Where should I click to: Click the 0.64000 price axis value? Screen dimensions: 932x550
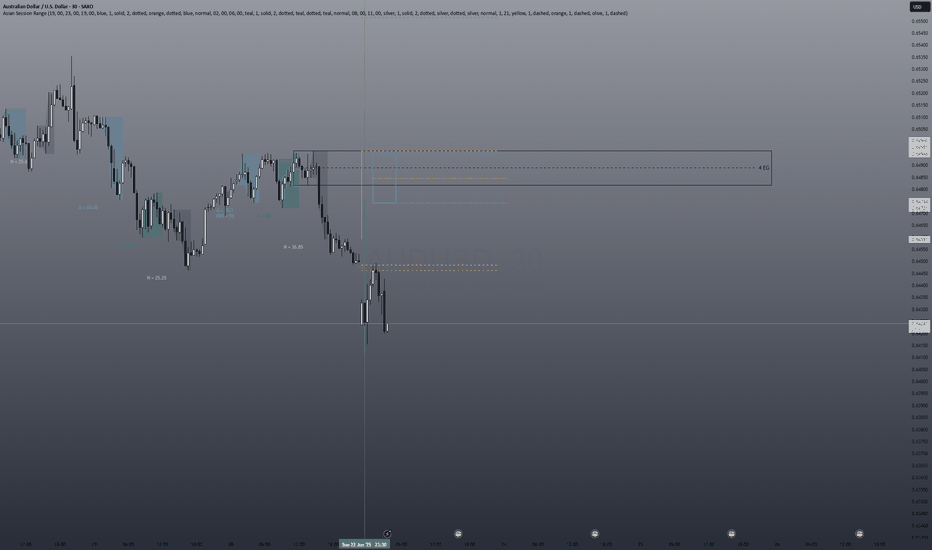pyautogui.click(x=920, y=381)
